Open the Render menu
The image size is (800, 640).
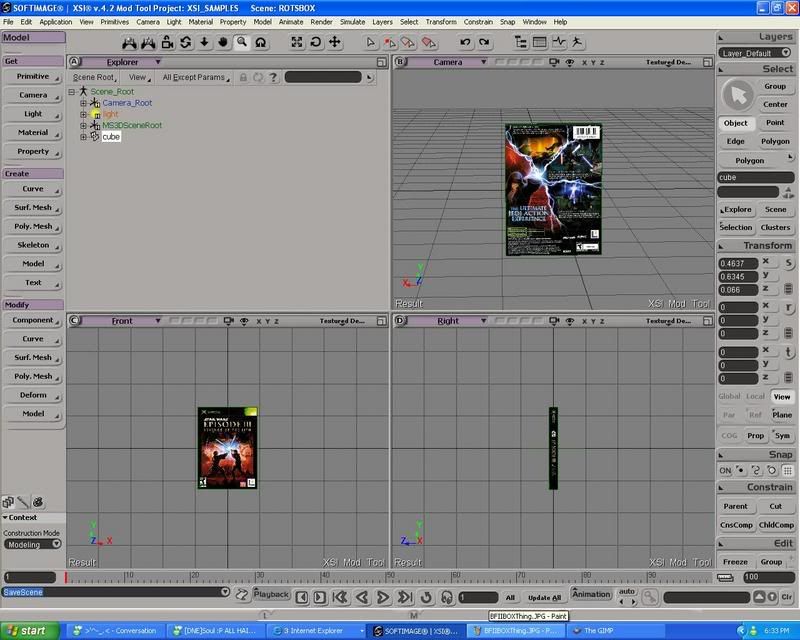321,22
